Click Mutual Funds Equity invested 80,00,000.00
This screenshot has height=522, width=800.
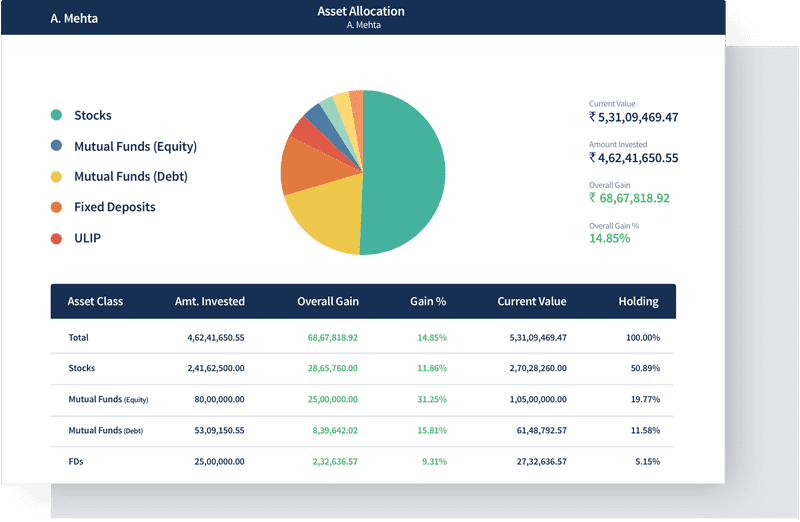219,399
